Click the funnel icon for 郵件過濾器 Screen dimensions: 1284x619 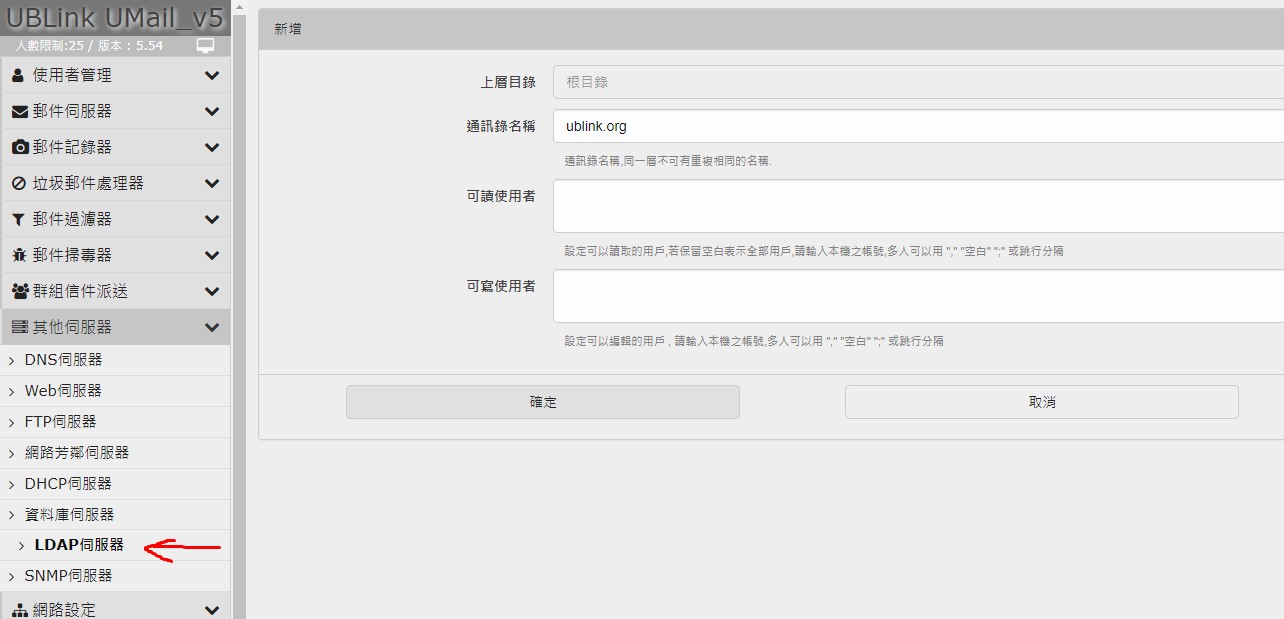click(x=18, y=220)
